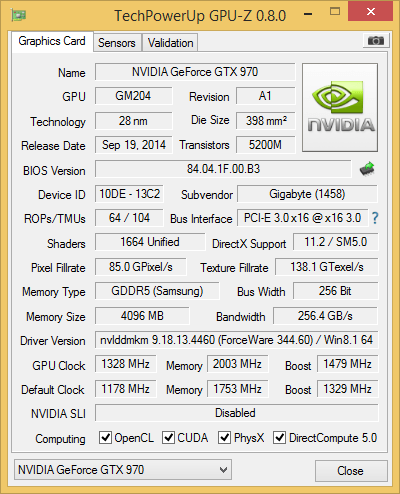400x494 pixels.
Task: Click the GPU-Z app icon in title bar
Action: tap(19, 15)
